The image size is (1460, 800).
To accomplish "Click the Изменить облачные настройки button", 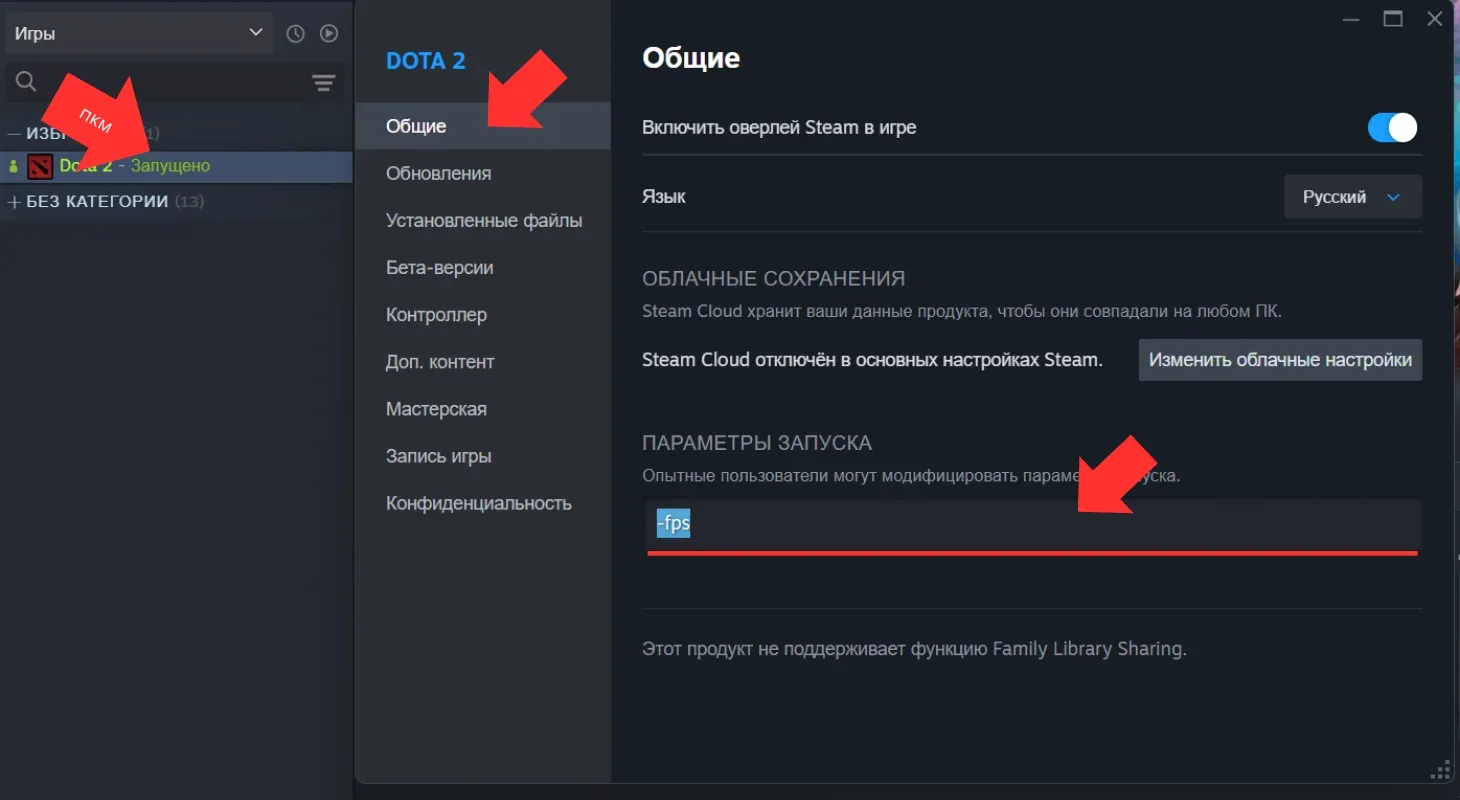I will 1280,359.
